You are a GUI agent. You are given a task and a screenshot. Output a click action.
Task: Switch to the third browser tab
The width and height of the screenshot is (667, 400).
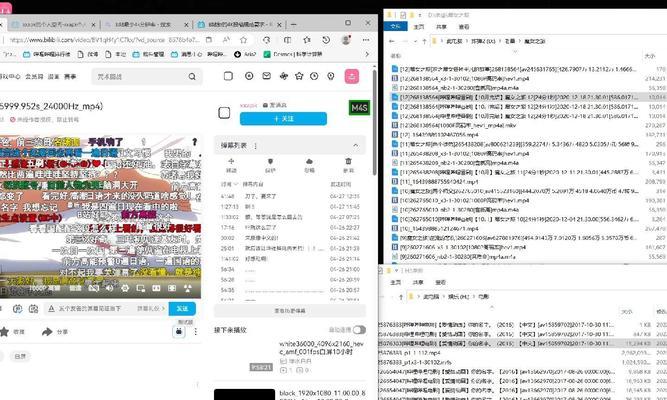[237, 25]
